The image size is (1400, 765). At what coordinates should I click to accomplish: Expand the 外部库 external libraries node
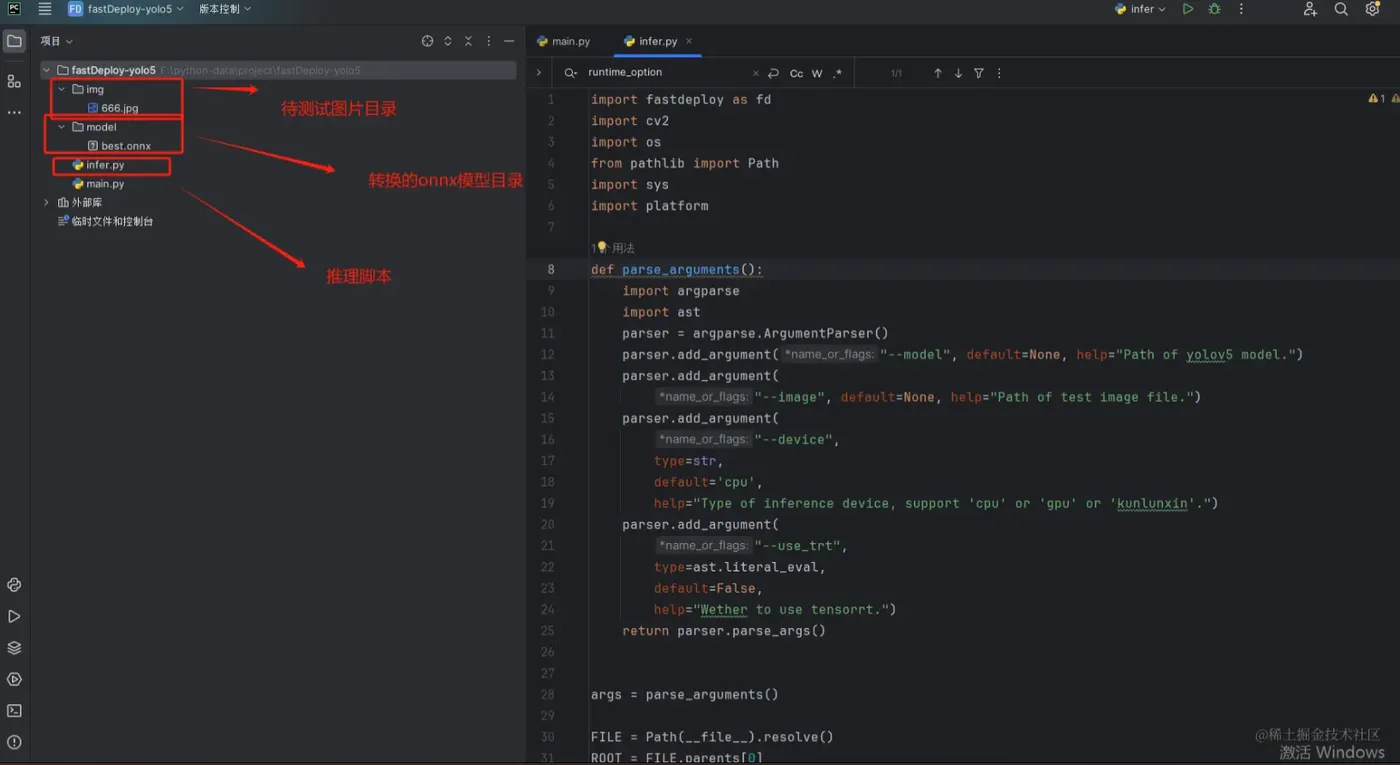click(x=46, y=202)
